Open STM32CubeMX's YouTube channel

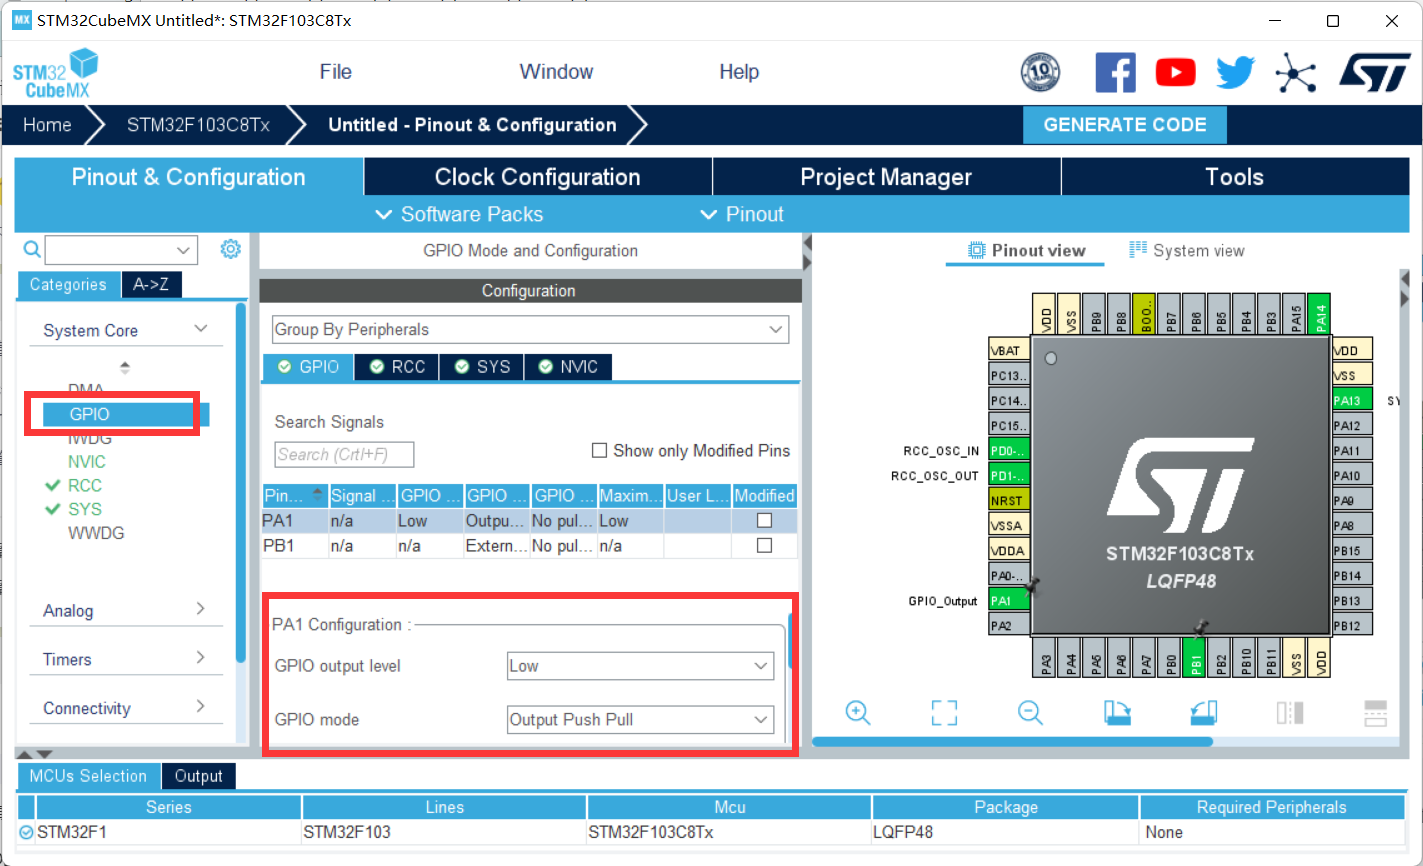point(1175,72)
